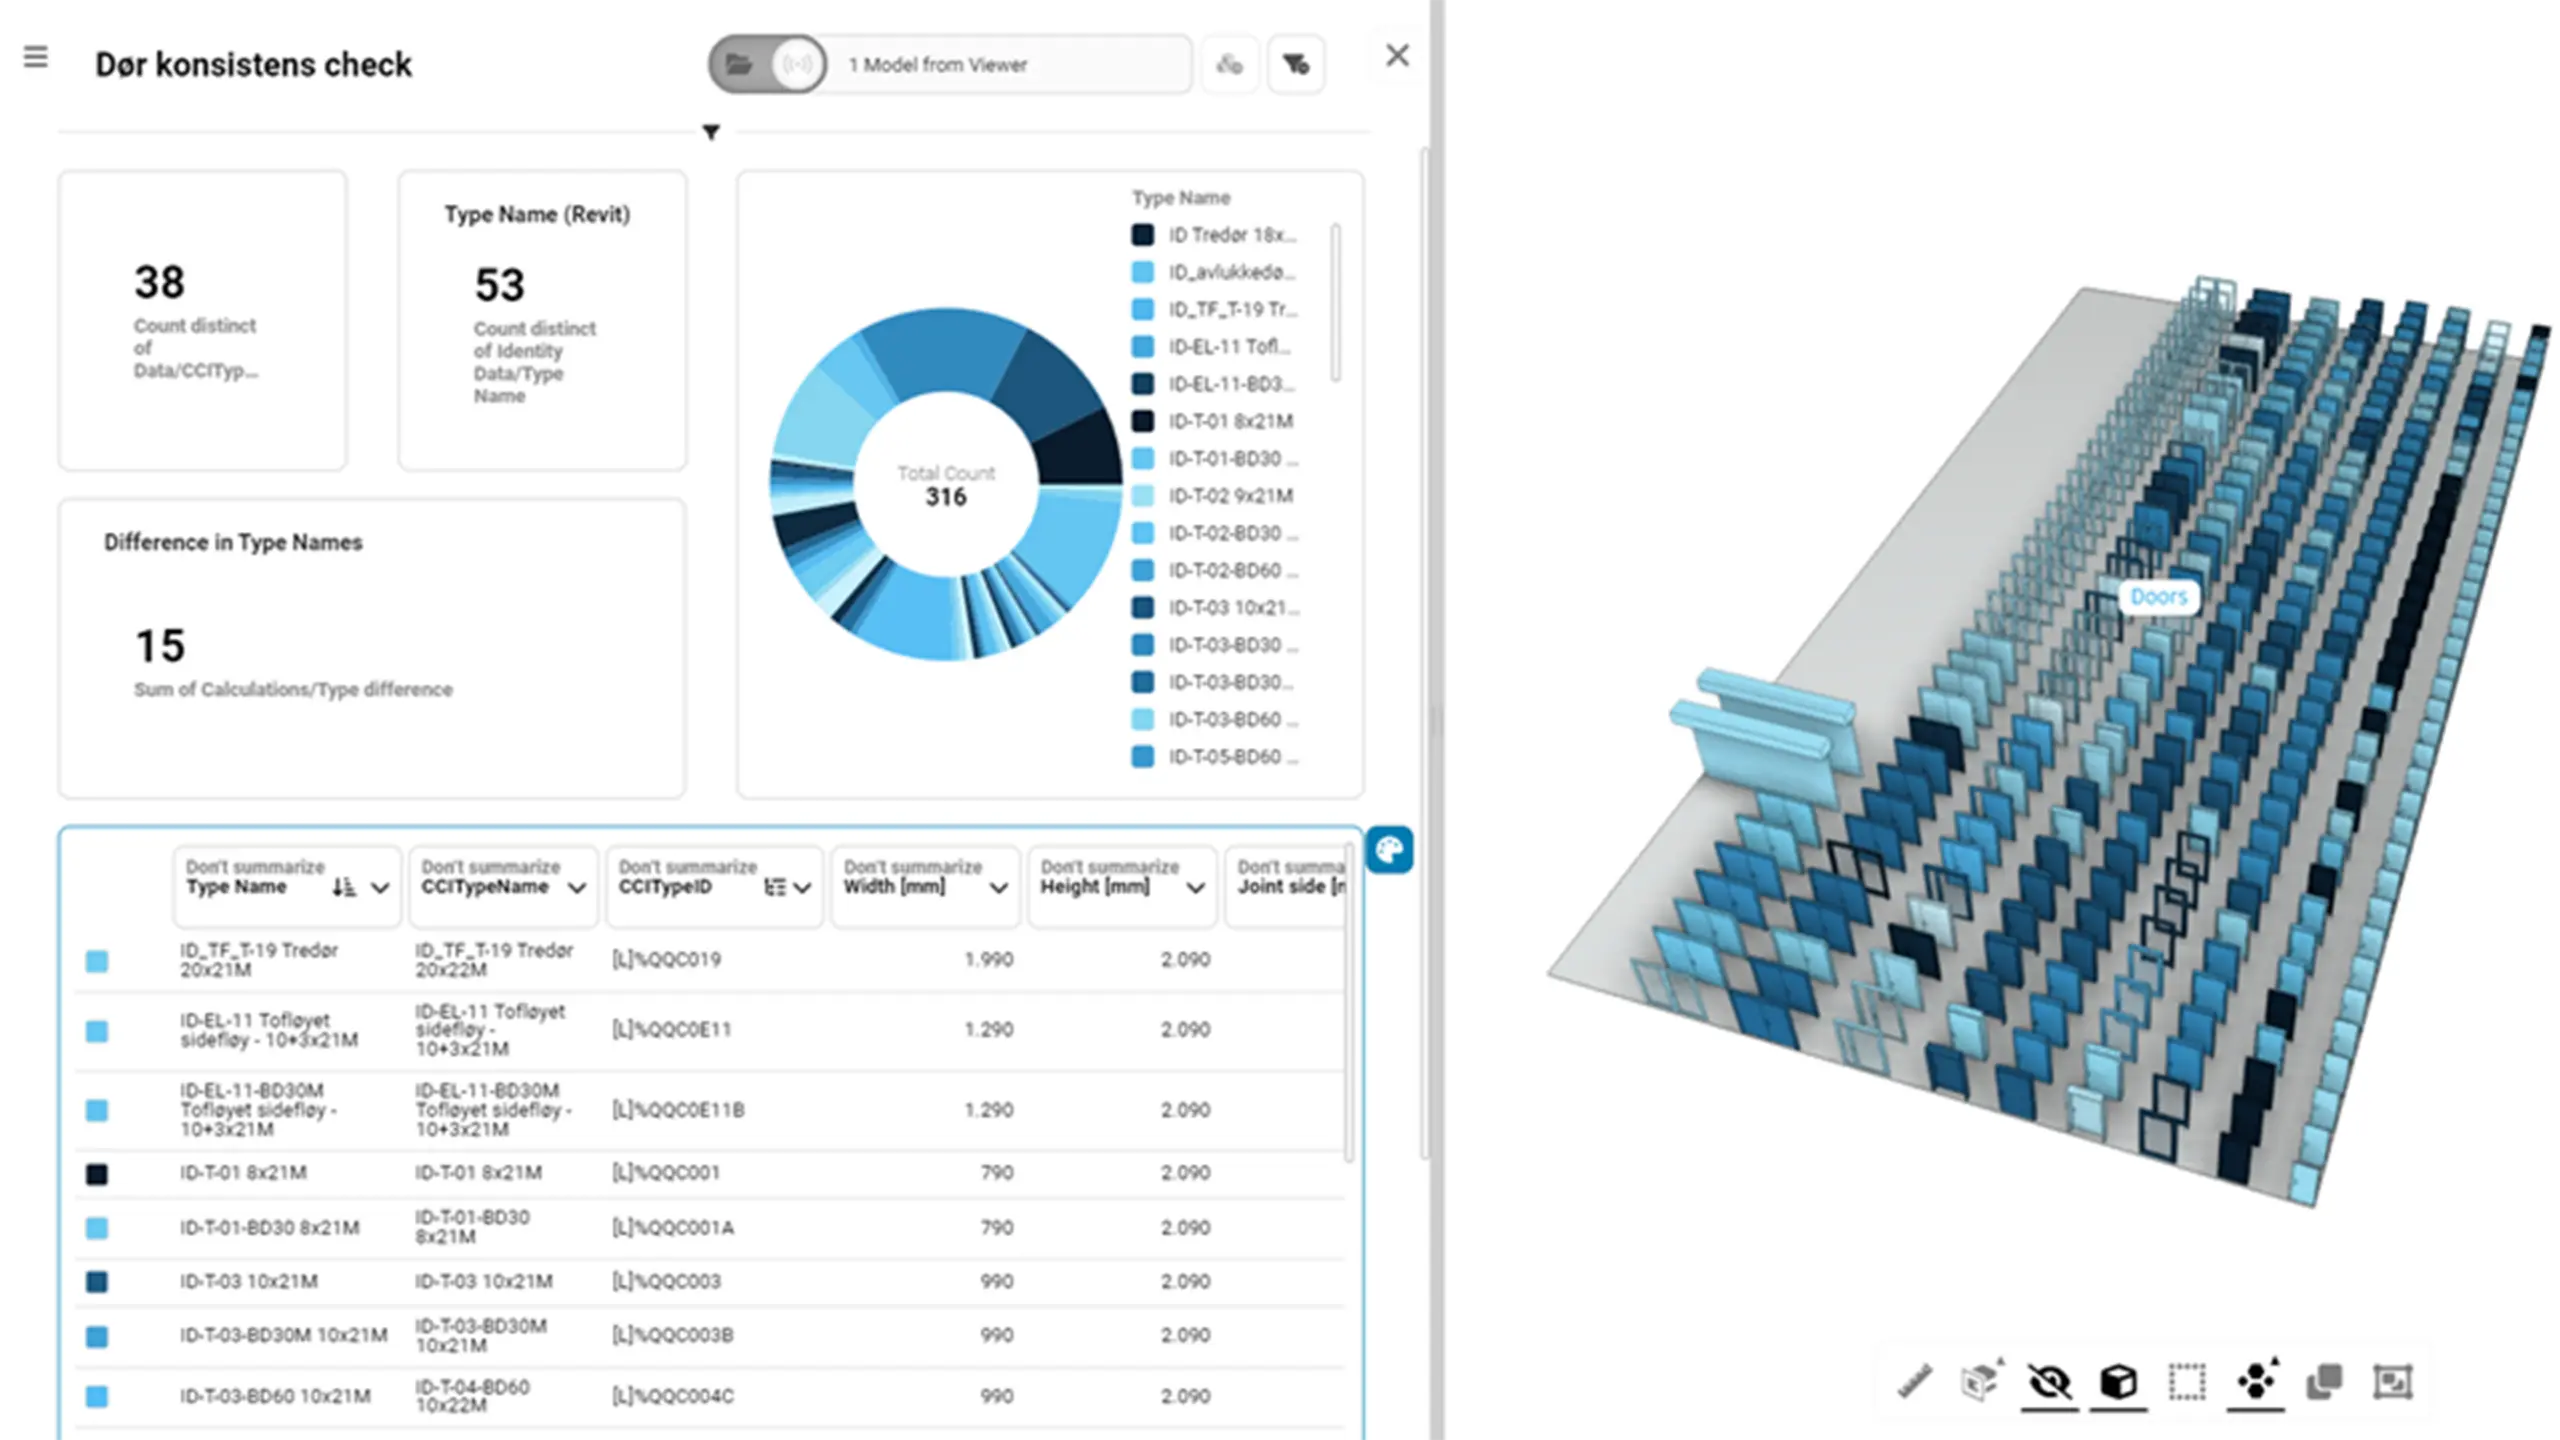Expand the Type Name column dropdown
The height and width of the screenshot is (1440, 2560).
[x=380, y=888]
